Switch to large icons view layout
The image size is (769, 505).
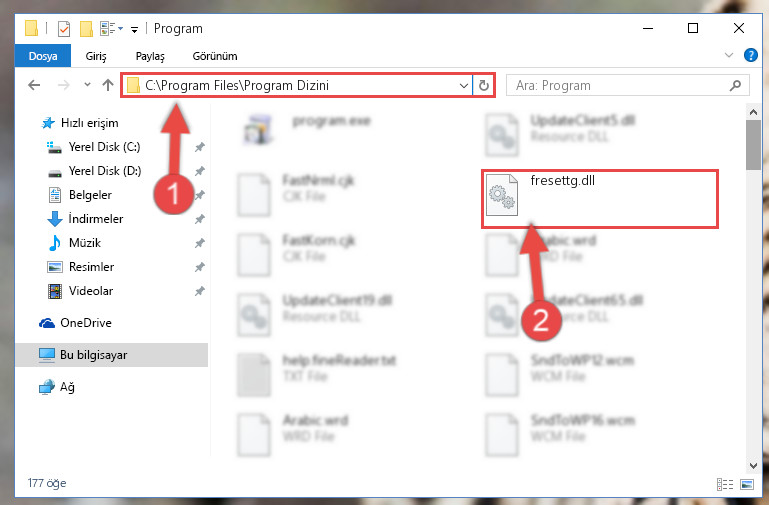coord(747,484)
